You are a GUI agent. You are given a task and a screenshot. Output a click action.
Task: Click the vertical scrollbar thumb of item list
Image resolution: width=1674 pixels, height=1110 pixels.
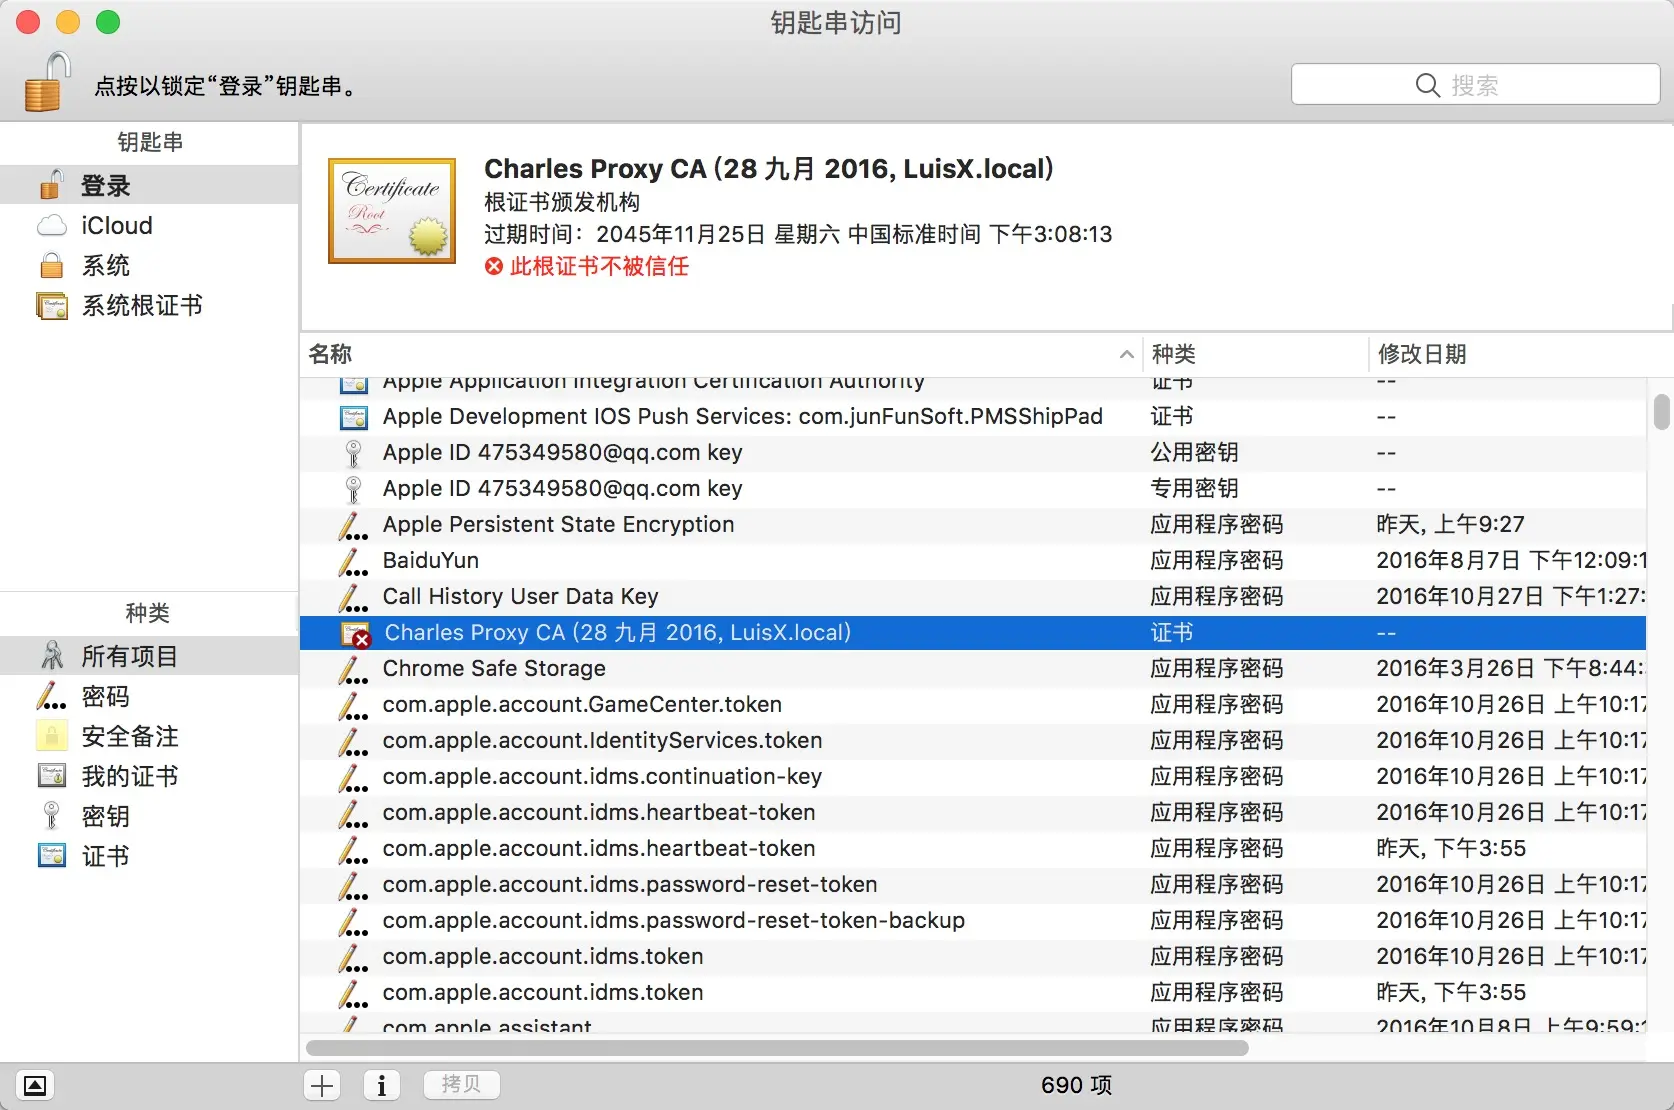point(1661,411)
